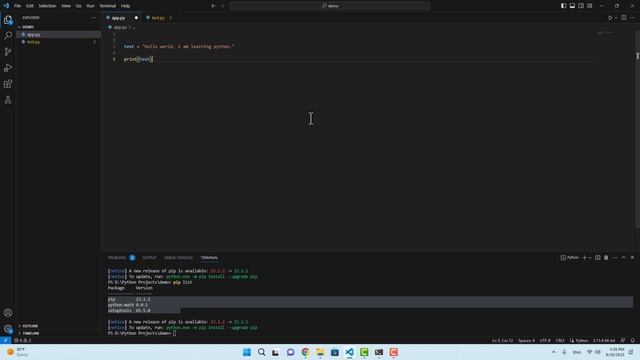
Task: Open the remote window status bar button
Action: point(5,340)
